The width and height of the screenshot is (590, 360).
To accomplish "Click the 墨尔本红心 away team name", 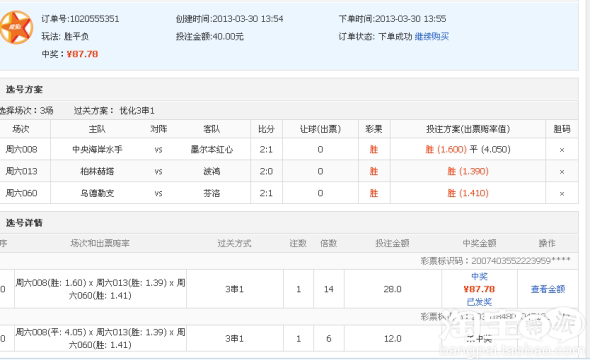I will point(211,149).
